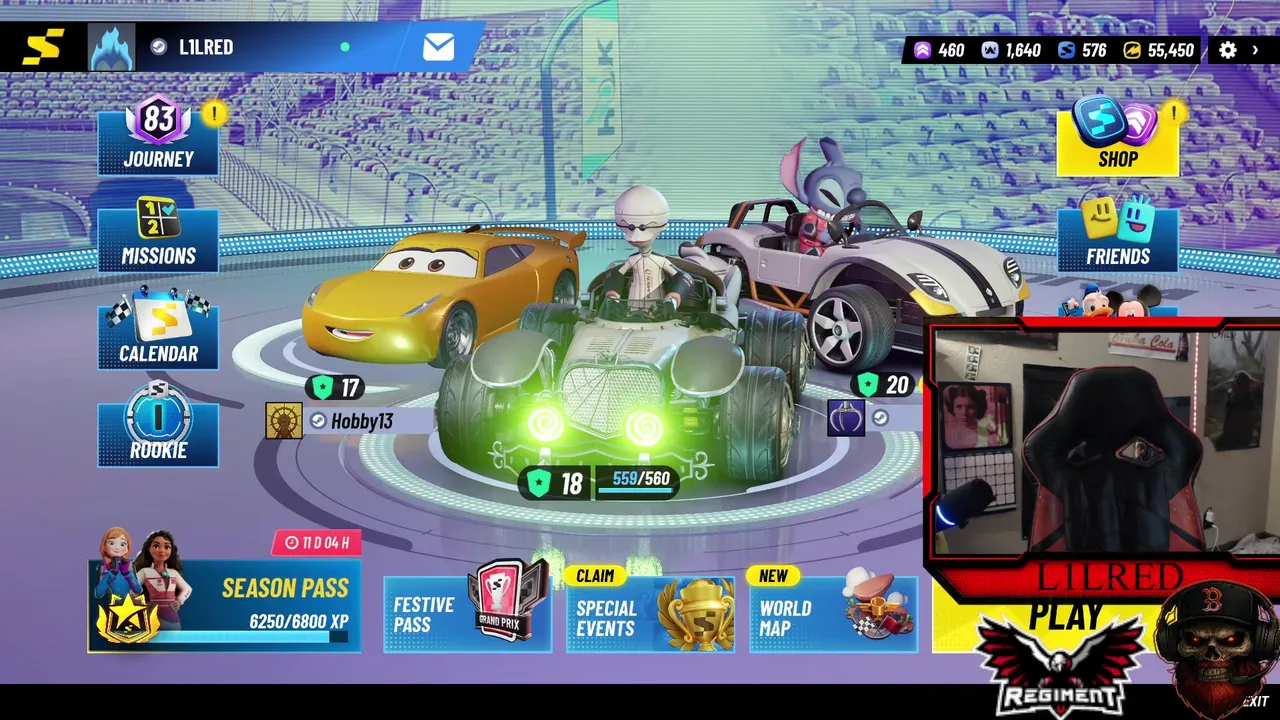View the 1,640 currency balance
1280x720 pixels.
point(1011,50)
